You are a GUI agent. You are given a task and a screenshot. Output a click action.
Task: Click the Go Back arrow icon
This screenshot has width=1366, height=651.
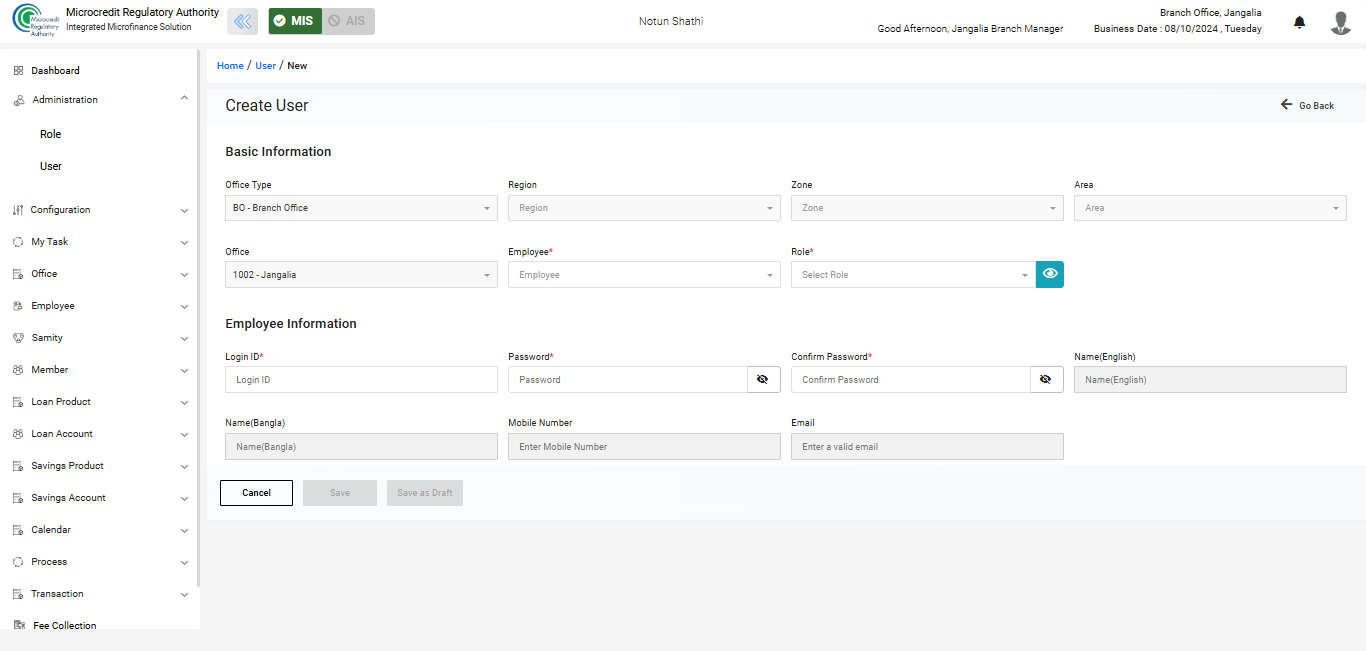1286,105
